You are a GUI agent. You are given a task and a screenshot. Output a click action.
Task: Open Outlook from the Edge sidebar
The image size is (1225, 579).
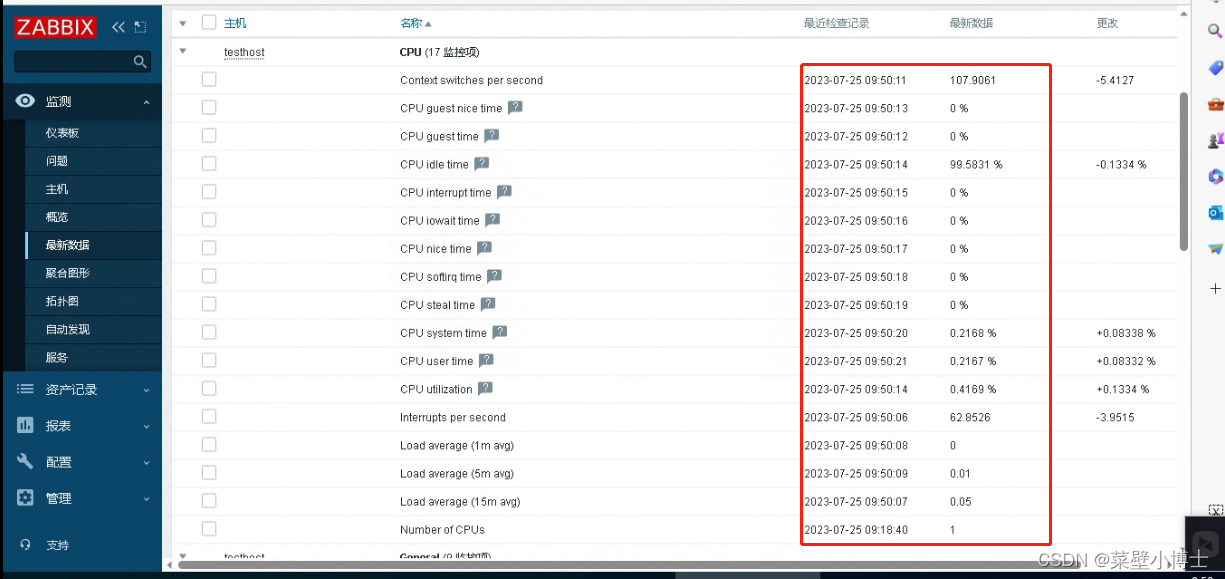pos(1215,212)
